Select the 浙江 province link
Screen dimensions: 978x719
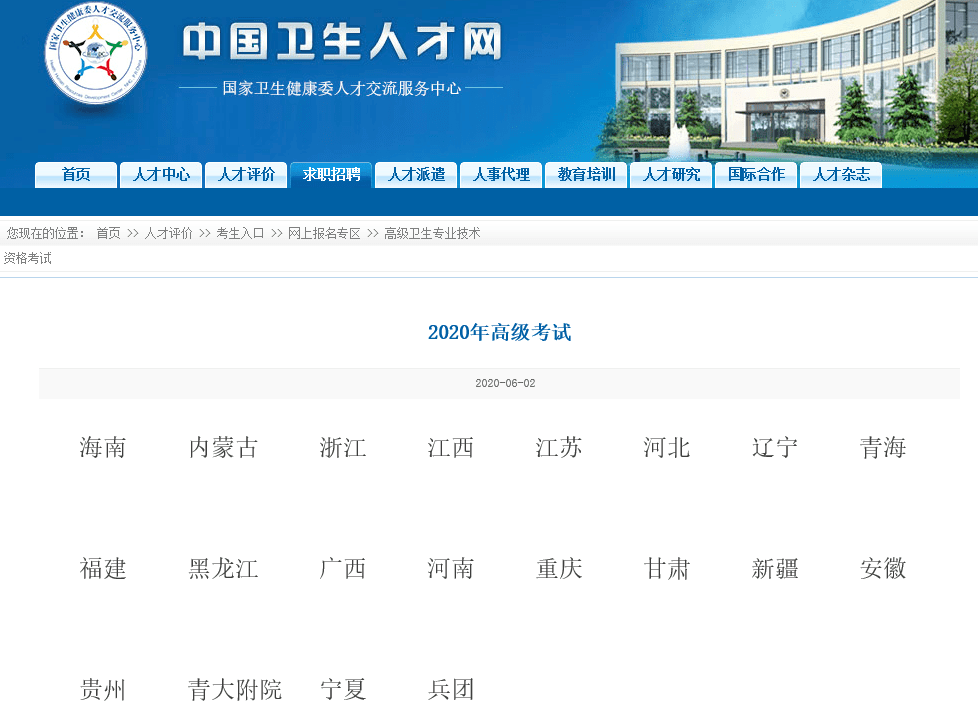(x=342, y=448)
